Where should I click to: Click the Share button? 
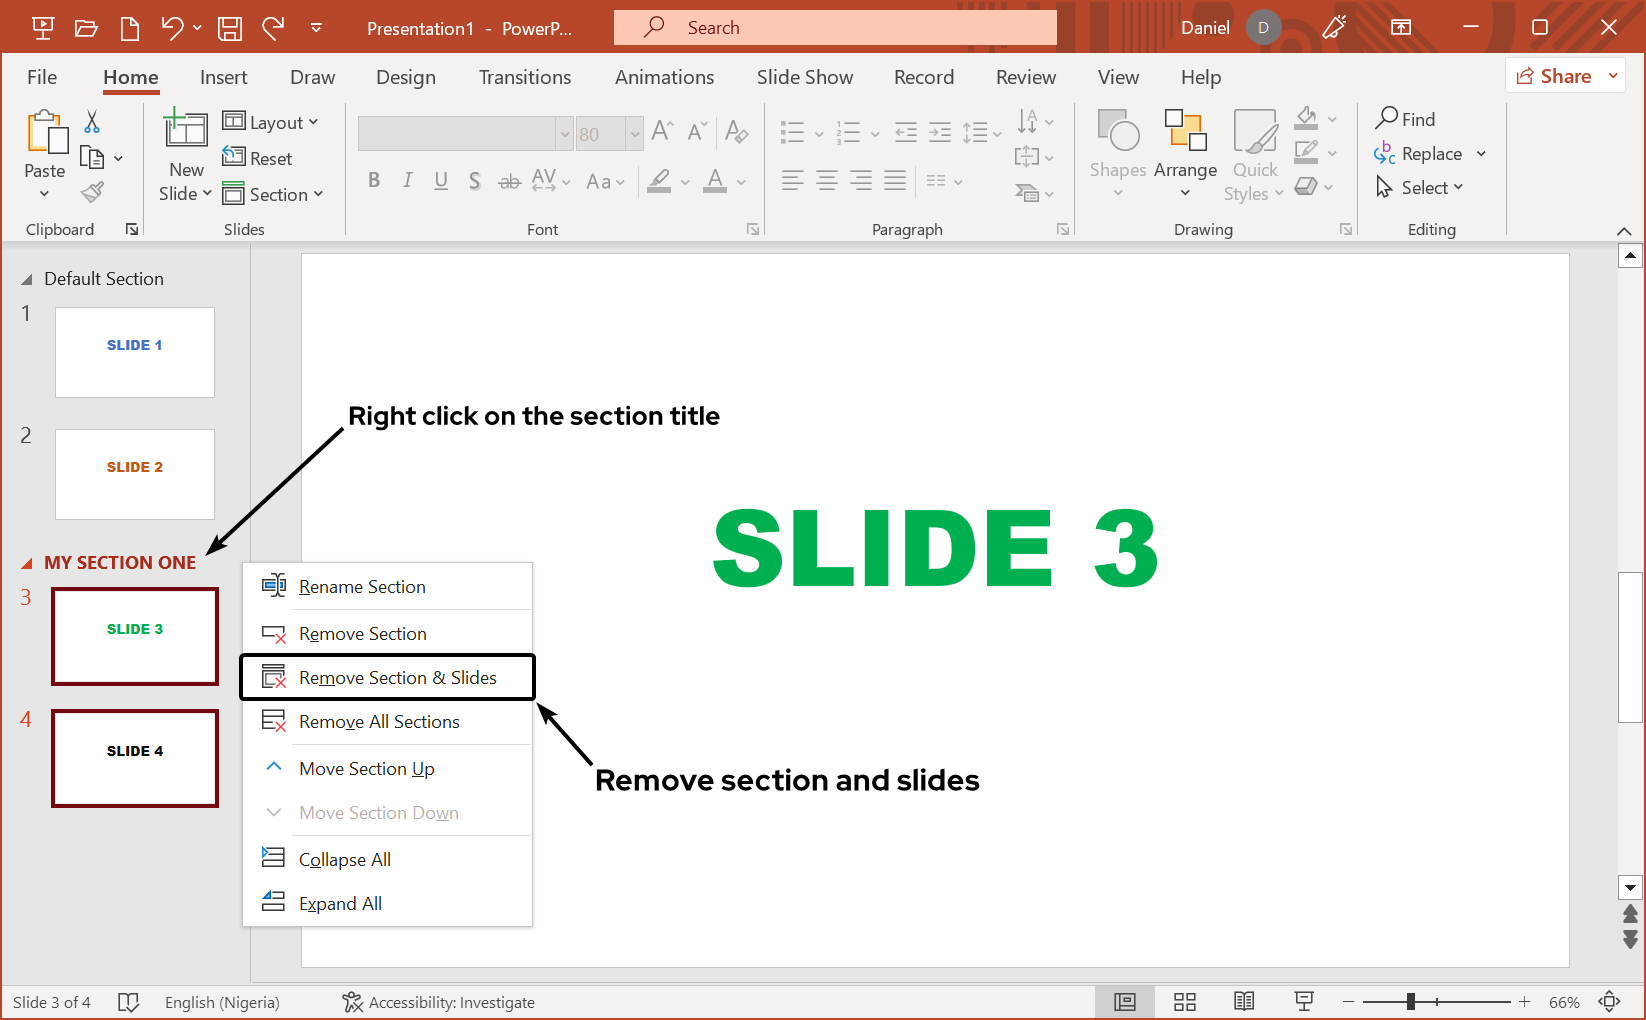[x=1563, y=75]
